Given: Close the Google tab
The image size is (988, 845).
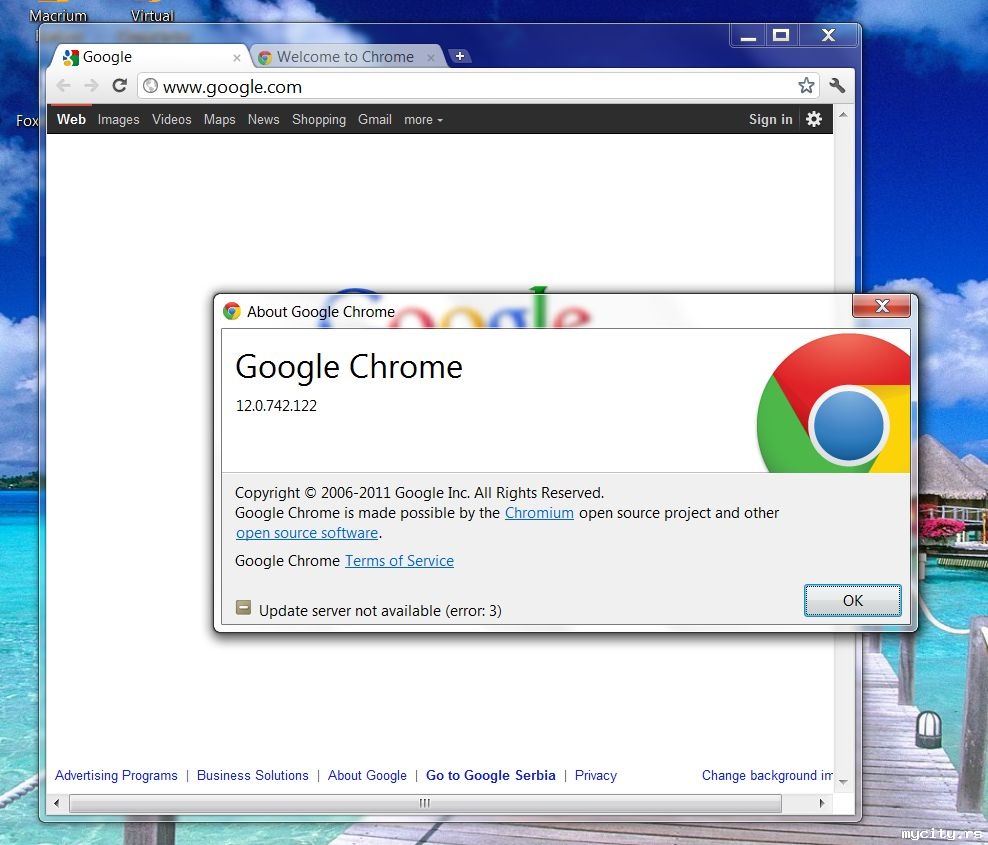Looking at the screenshot, I should [237, 58].
